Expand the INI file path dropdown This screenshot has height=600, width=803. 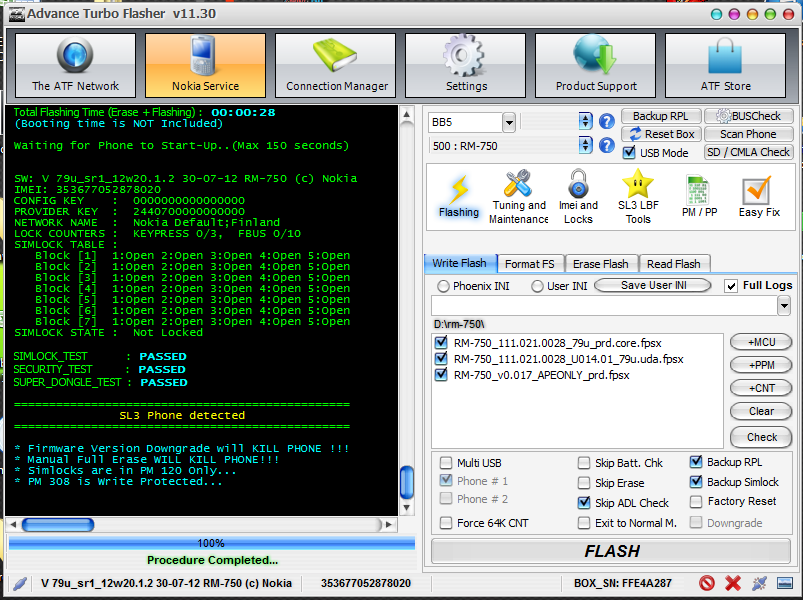[784, 306]
